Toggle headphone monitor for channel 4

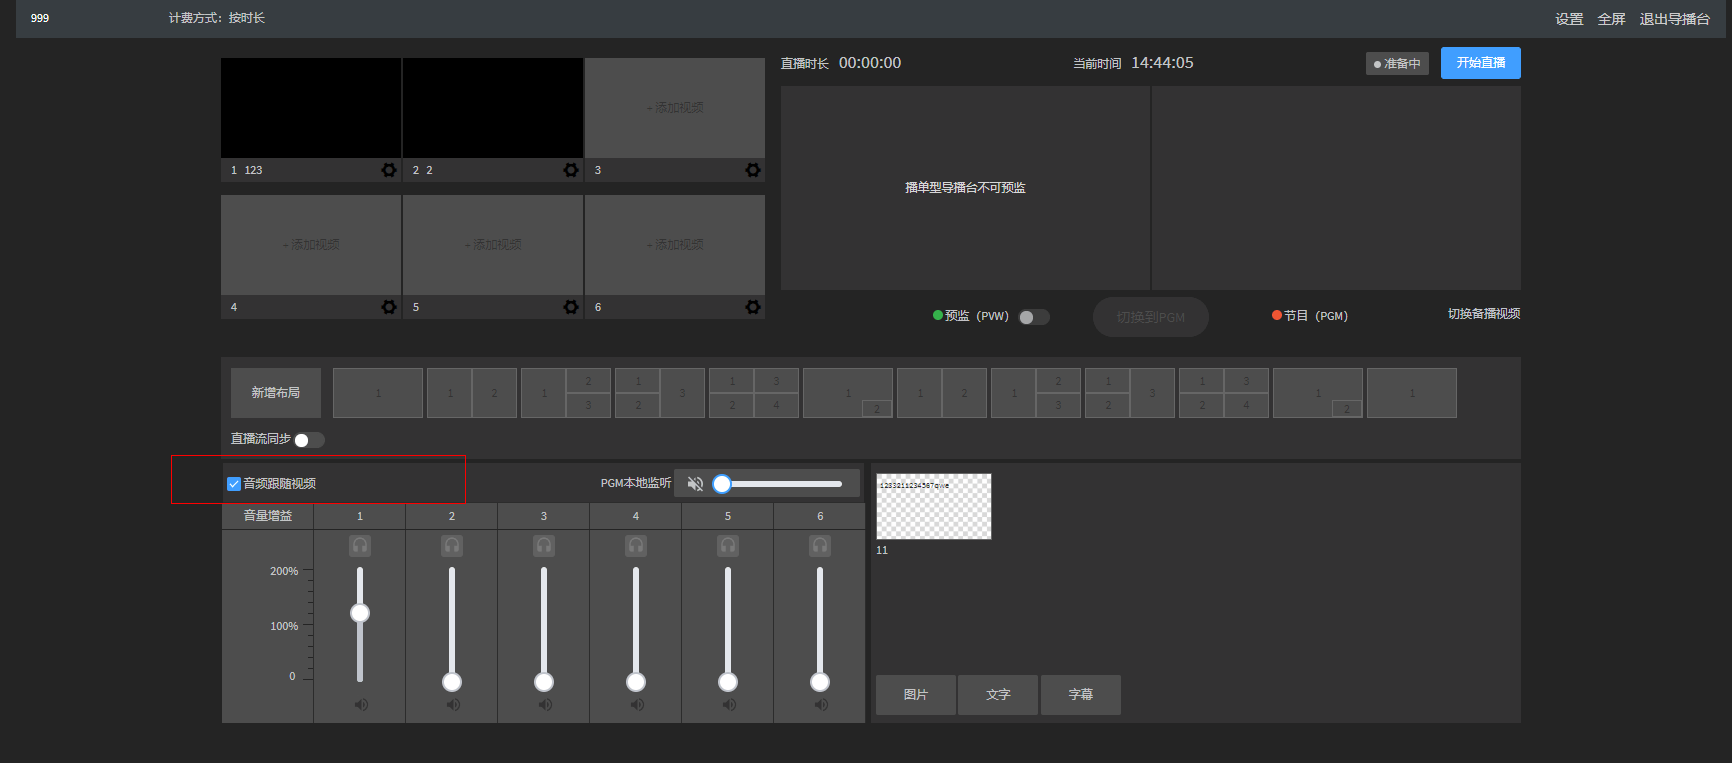click(636, 545)
